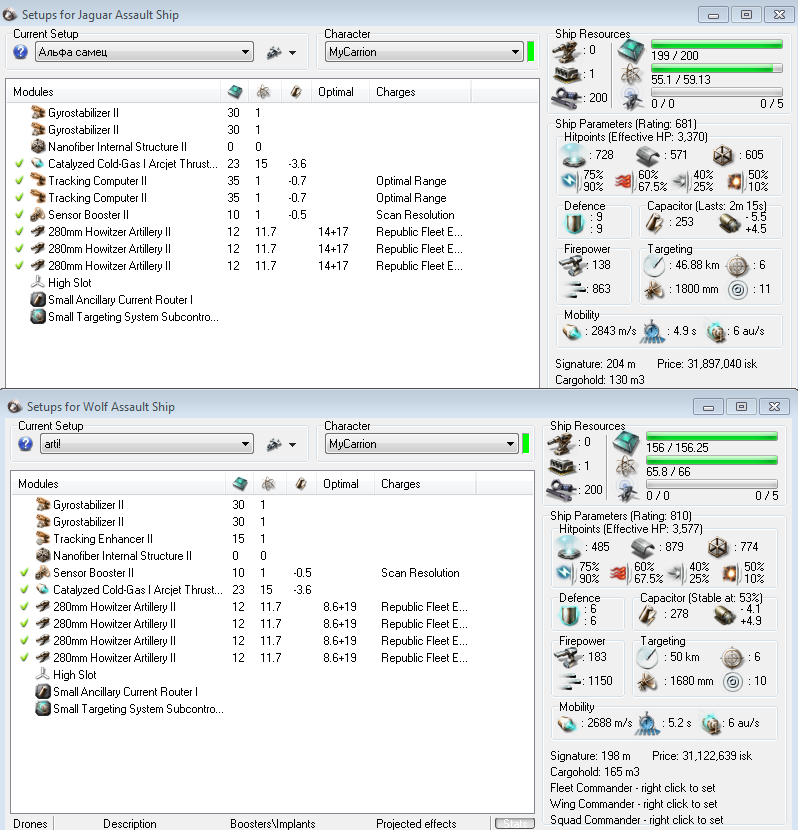Click powergrid column header icon in Wolf modules
The width and height of the screenshot is (798, 830).
[x=268, y=483]
